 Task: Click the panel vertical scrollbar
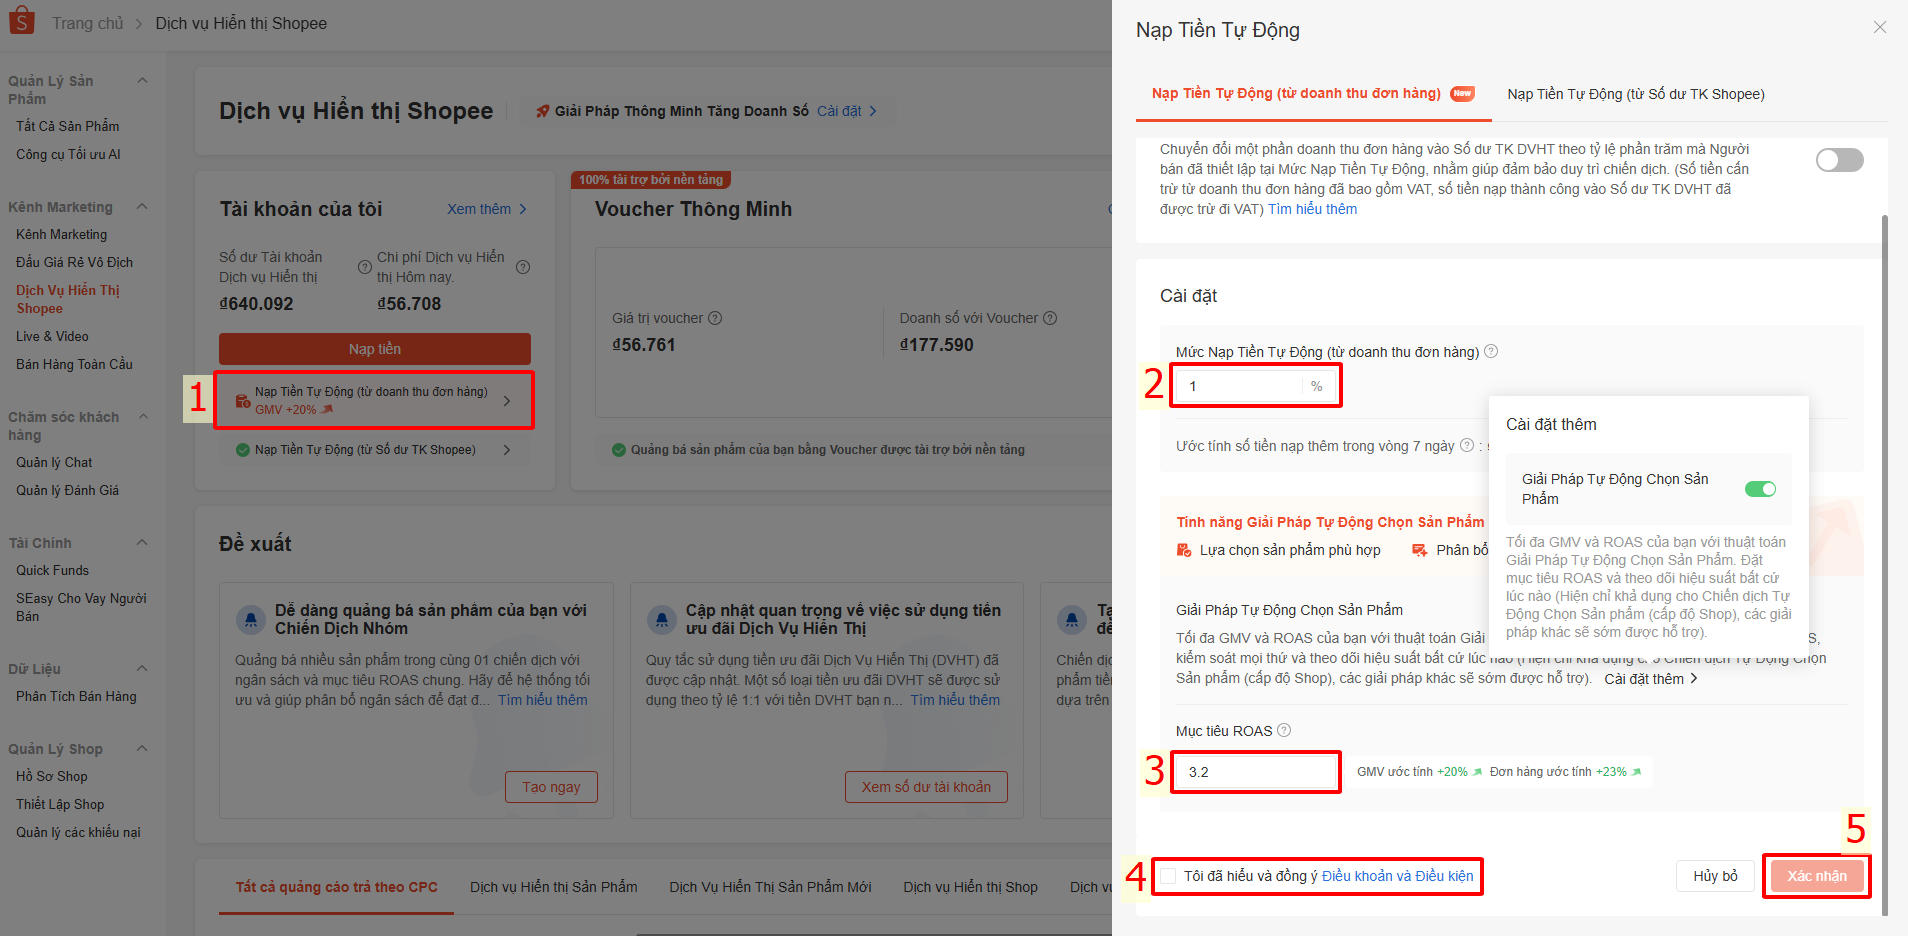pyautogui.click(x=1885, y=564)
